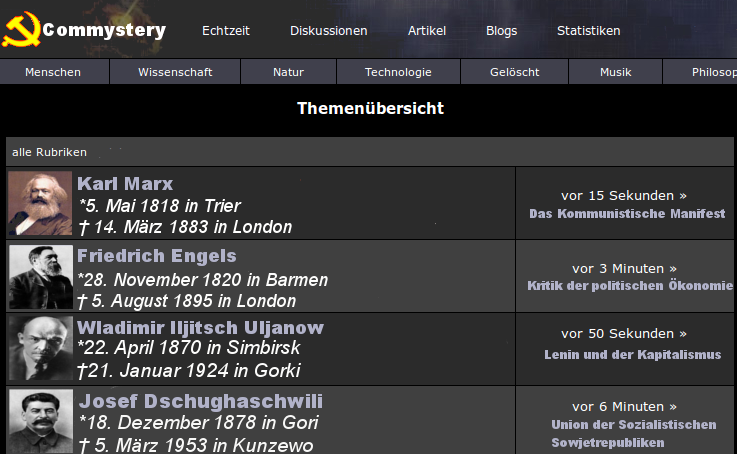Open the Echtzeit menu item

pos(226,31)
